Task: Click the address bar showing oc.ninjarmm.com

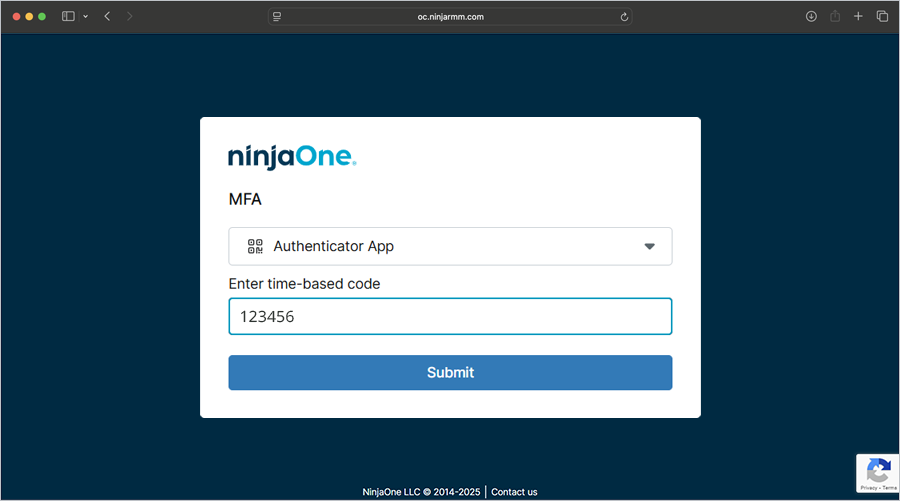Action: pos(450,17)
